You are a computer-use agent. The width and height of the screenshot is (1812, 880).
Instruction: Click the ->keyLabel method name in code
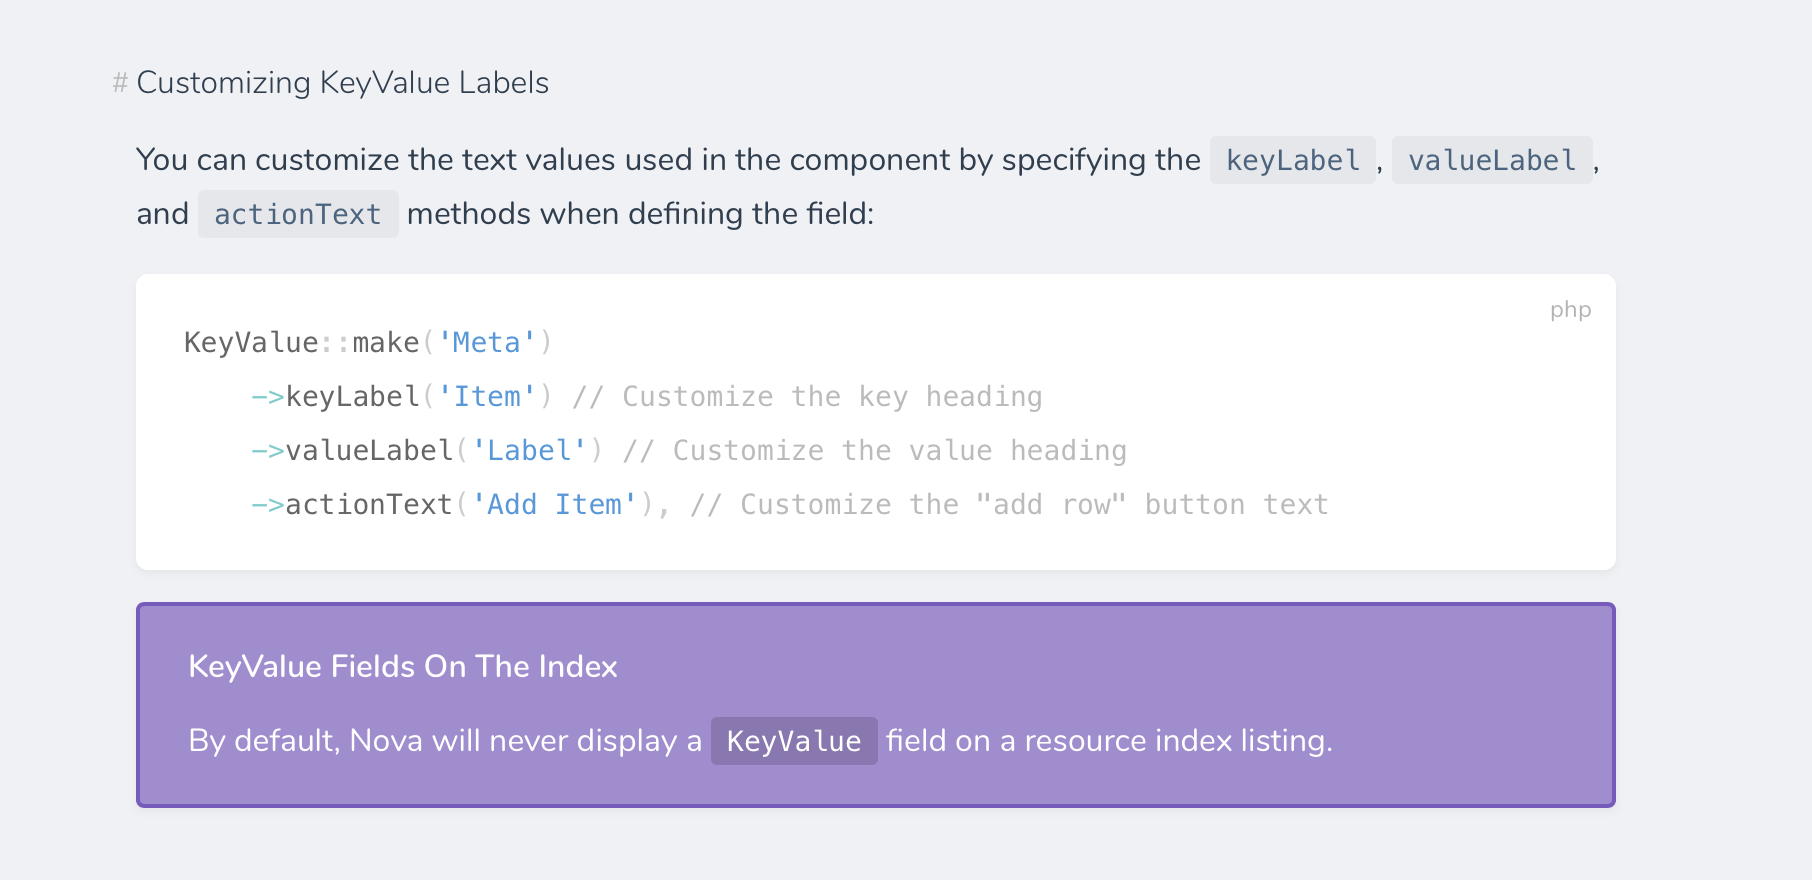[x=351, y=397]
